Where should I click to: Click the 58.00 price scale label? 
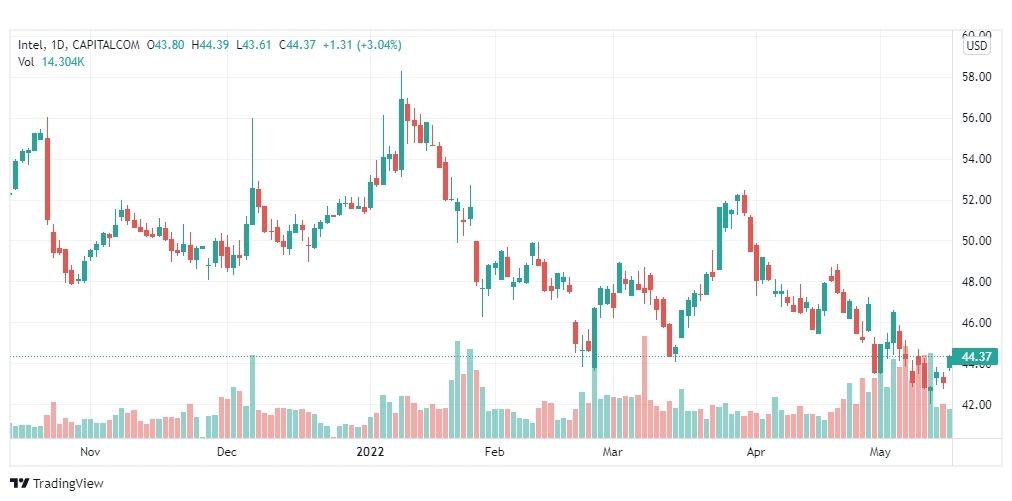(977, 77)
